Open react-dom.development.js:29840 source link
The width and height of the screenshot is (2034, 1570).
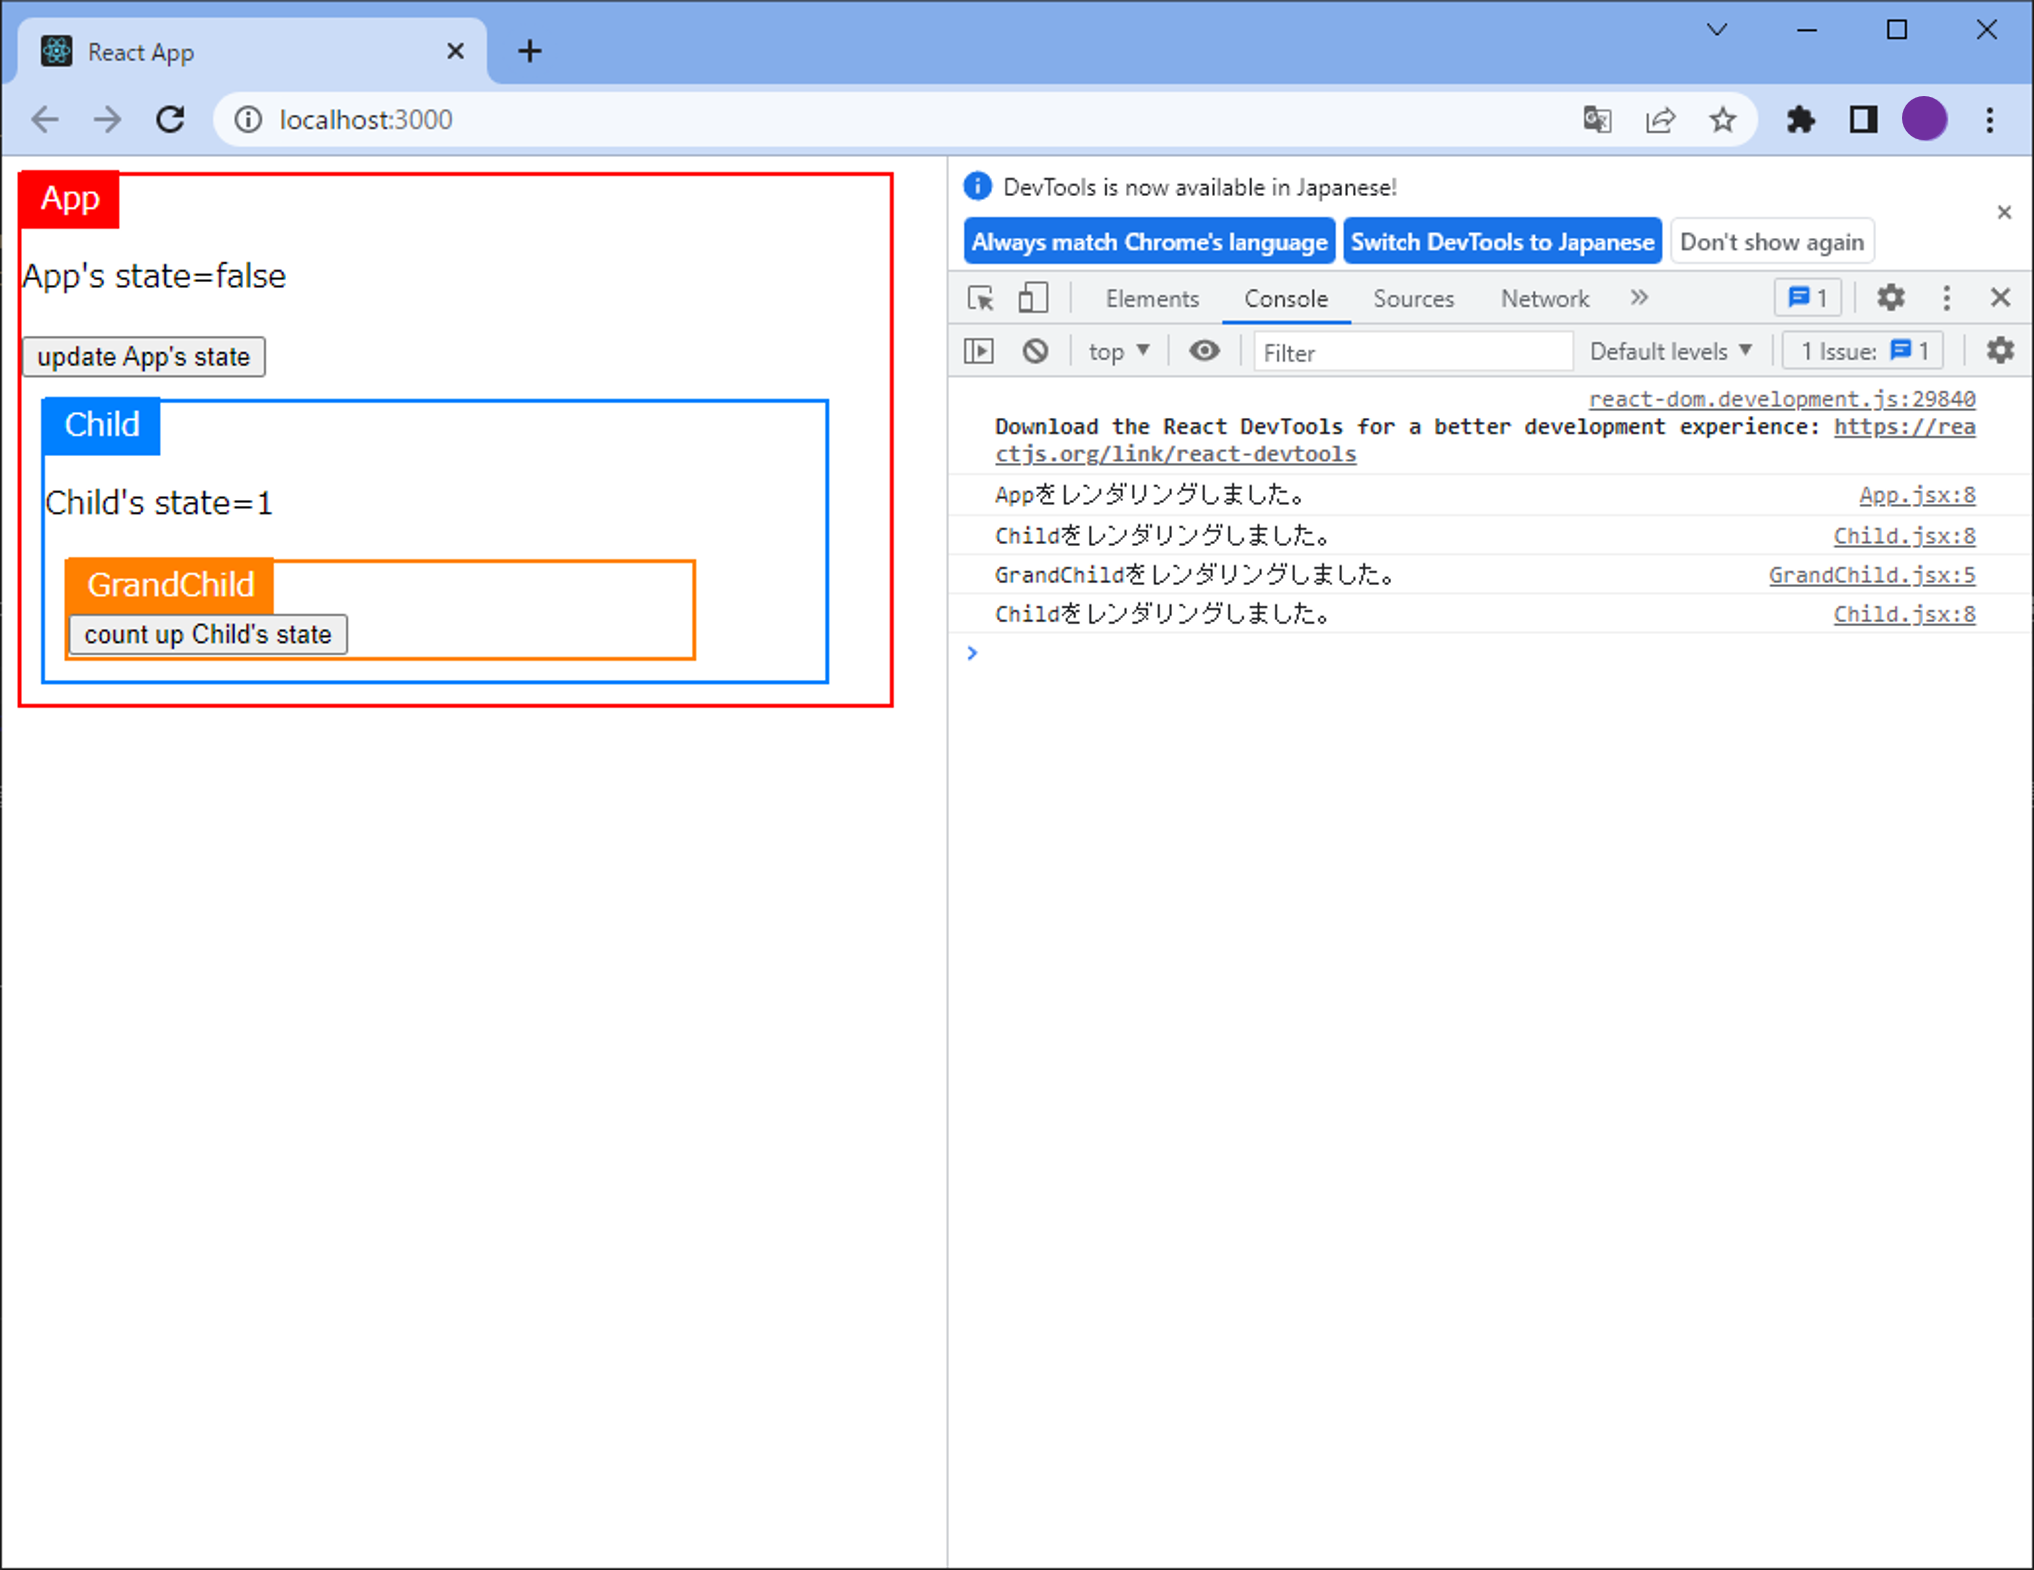pos(1782,399)
